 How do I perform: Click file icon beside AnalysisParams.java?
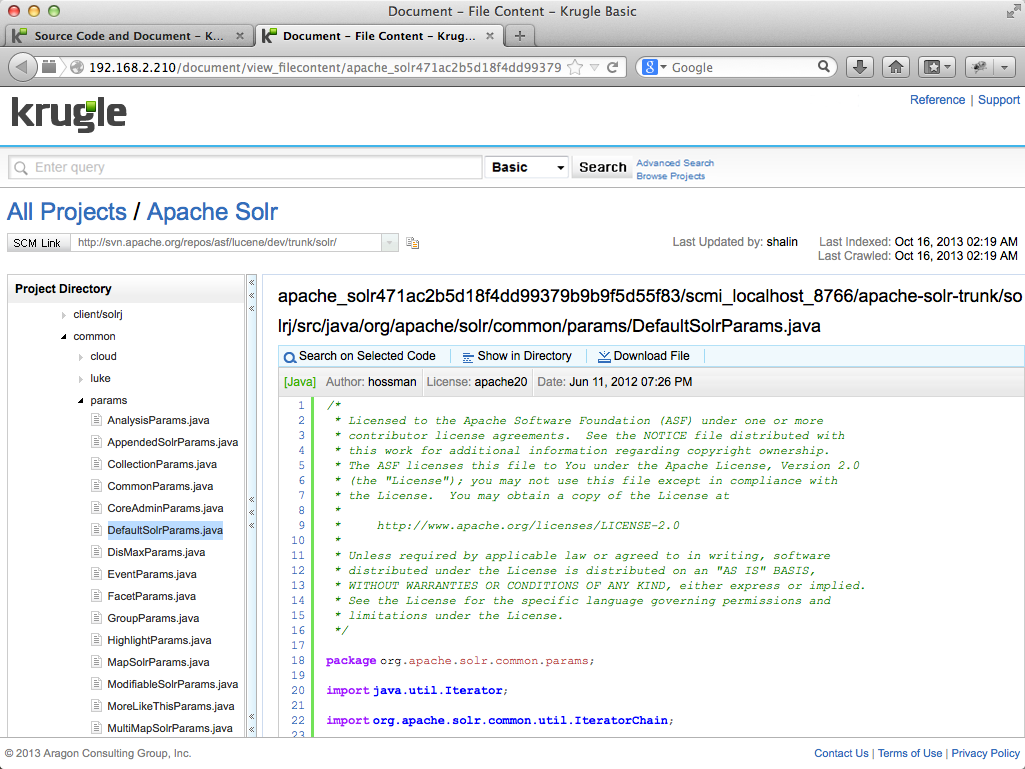[x=96, y=420]
